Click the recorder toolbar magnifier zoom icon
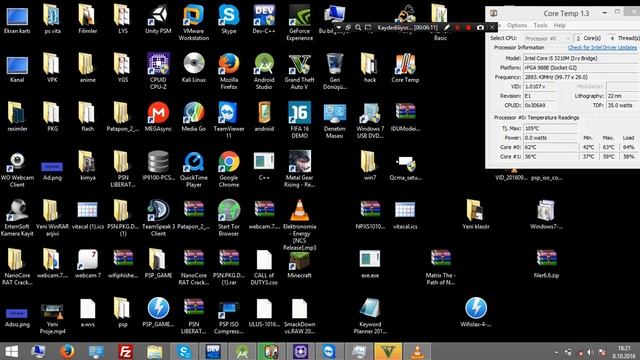 click(358, 27)
